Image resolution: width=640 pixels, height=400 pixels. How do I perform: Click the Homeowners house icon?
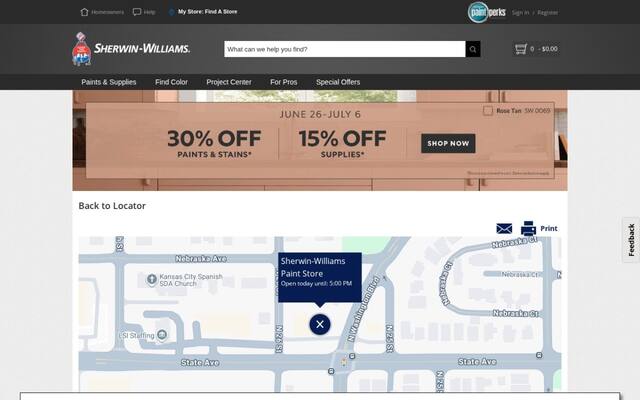84,12
